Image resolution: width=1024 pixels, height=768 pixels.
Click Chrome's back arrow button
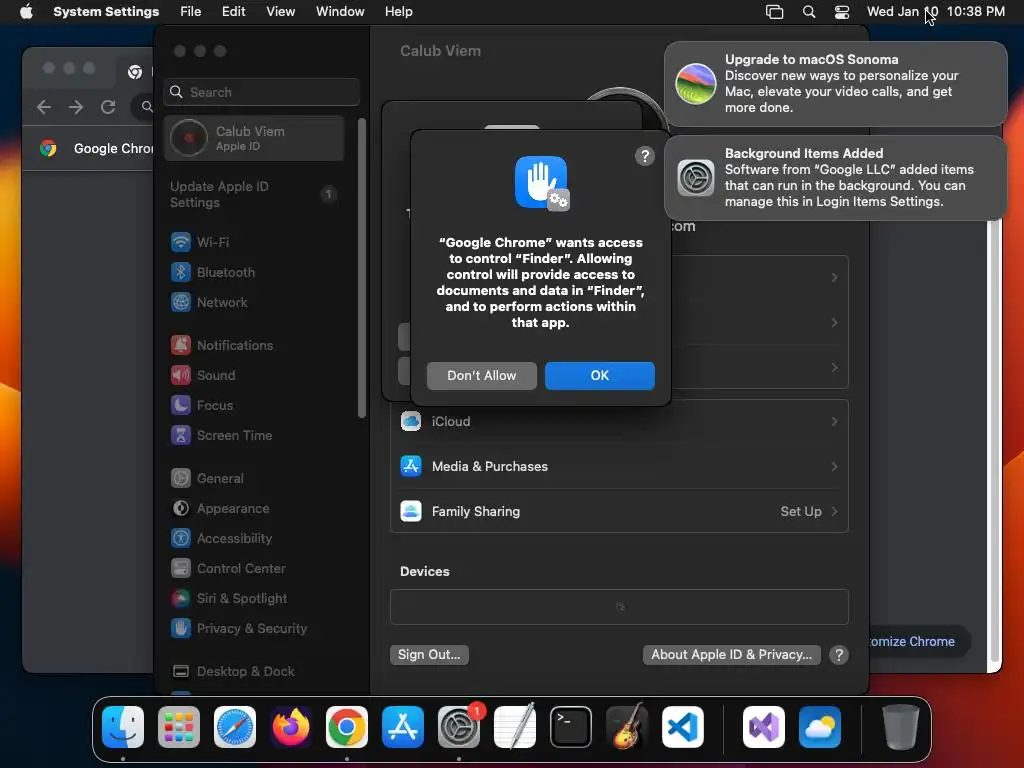coord(44,106)
